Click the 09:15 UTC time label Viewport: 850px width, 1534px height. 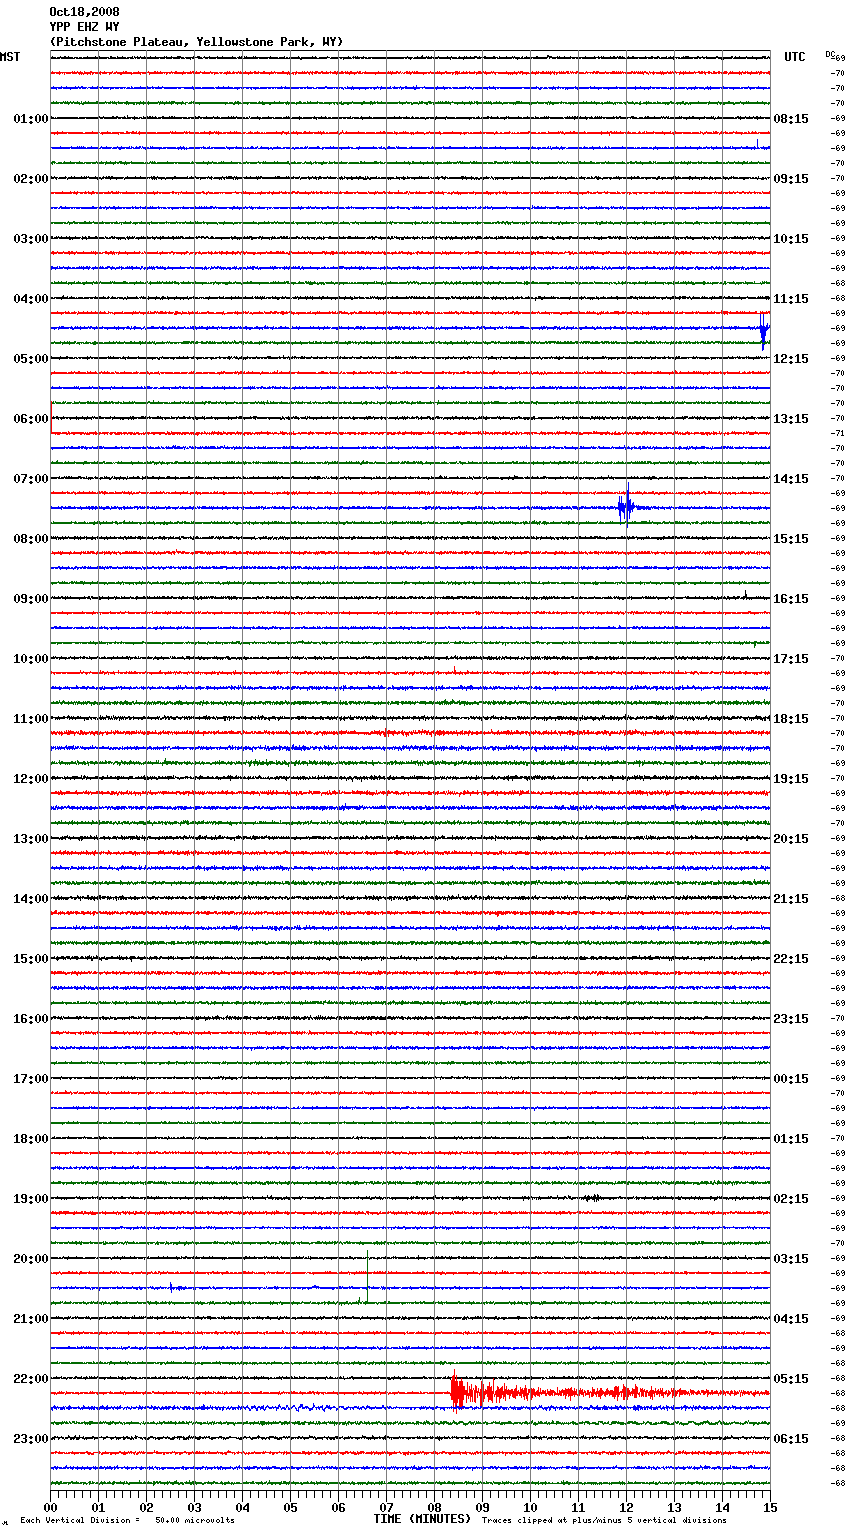(791, 179)
